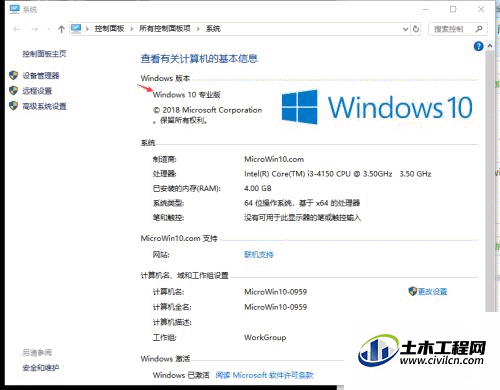Click the search magnifier icon

[479, 29]
